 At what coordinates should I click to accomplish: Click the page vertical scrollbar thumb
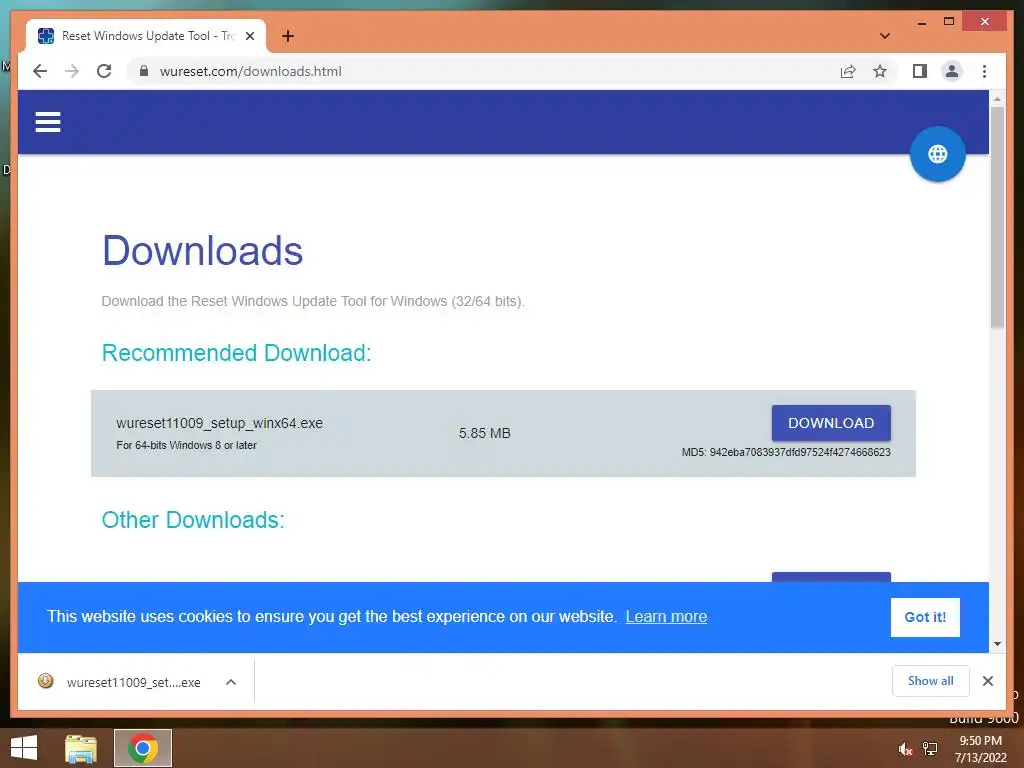pos(997,217)
